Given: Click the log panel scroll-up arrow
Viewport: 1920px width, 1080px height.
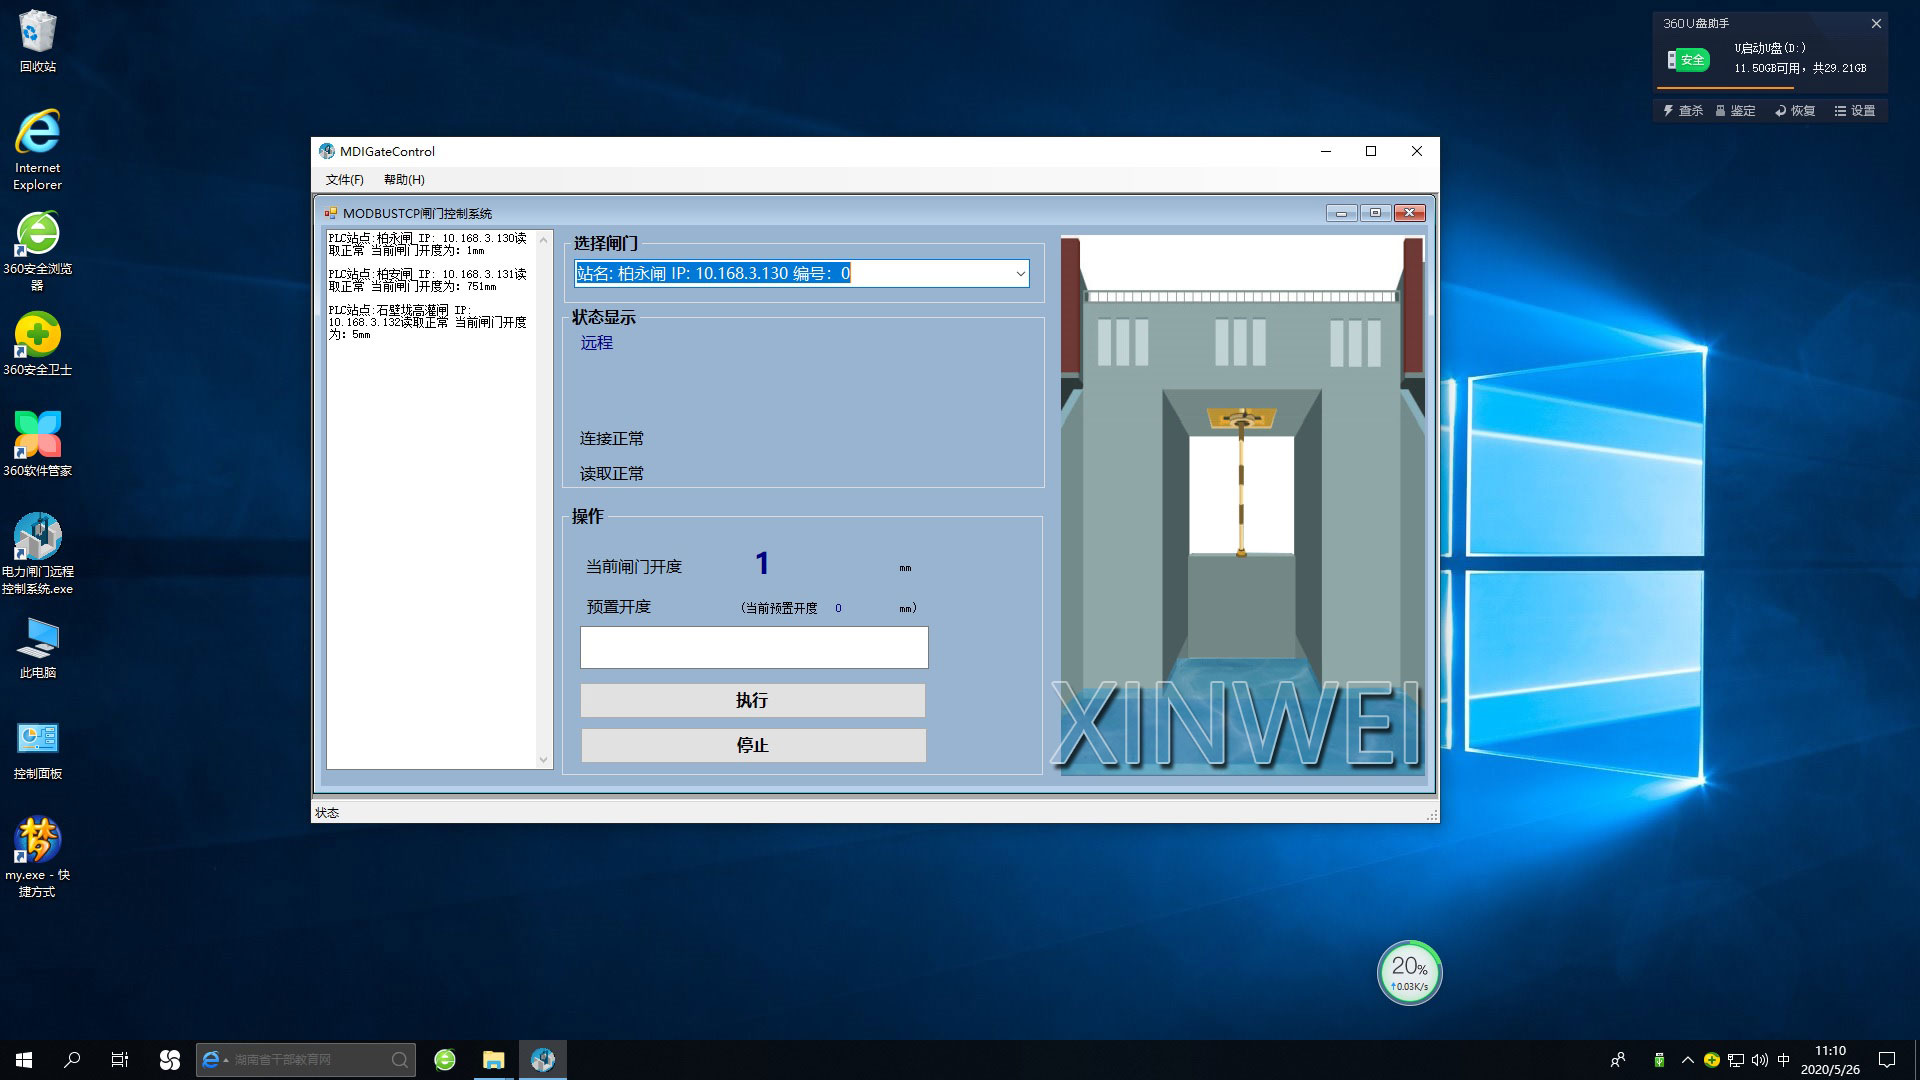Looking at the screenshot, I should pos(544,240).
